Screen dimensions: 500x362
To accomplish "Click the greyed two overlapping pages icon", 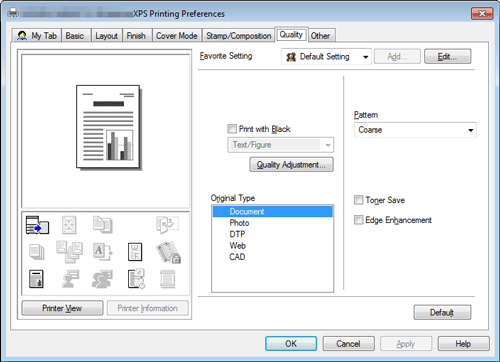I will tap(102, 225).
